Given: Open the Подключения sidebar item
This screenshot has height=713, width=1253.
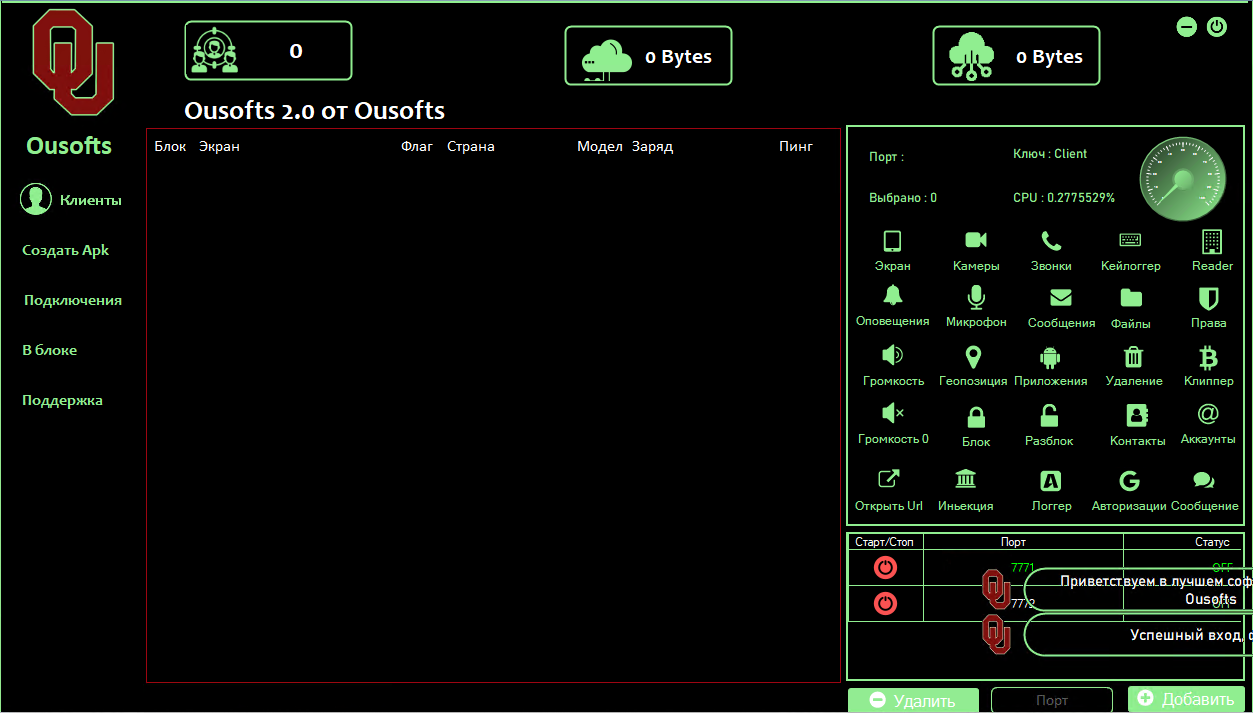Looking at the screenshot, I should [x=73, y=300].
